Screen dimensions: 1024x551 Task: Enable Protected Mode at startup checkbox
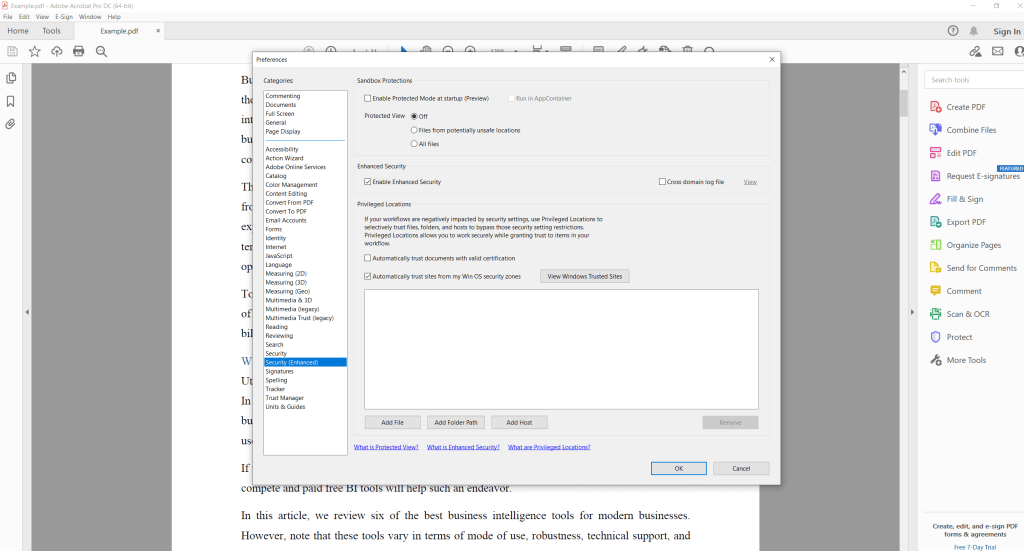point(368,99)
